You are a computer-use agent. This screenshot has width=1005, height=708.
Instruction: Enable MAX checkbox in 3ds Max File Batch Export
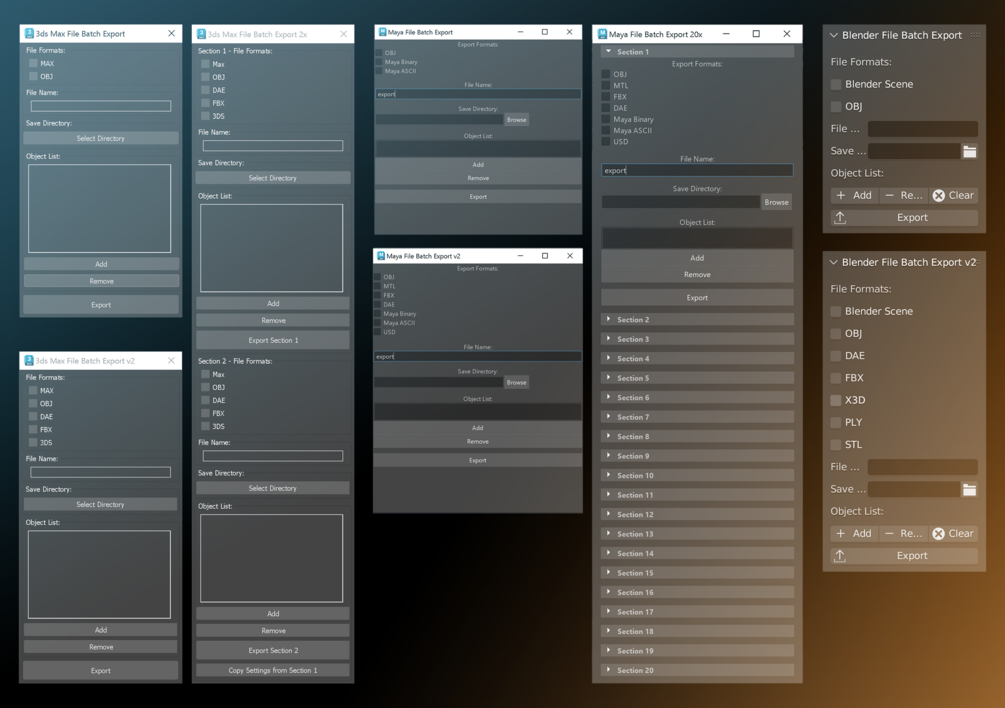(33, 63)
